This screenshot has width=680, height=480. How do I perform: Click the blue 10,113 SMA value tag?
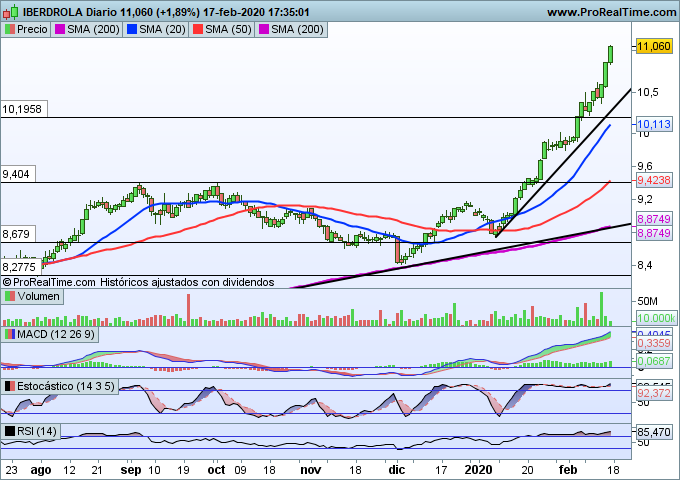654,124
